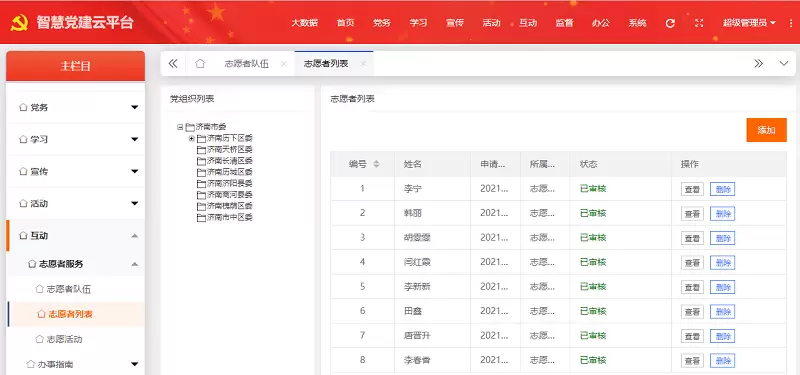
Task: Click 查看 for row 6 田鑫
Action: coord(692,312)
